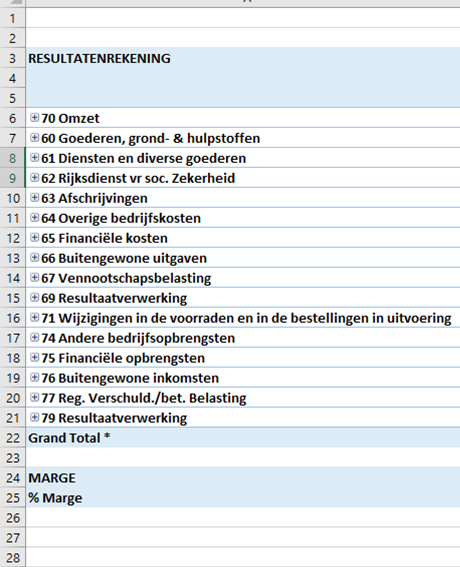The height and width of the screenshot is (567, 460).
Task: Expand the 63 Afschrijvingen row
Action: 34,198
